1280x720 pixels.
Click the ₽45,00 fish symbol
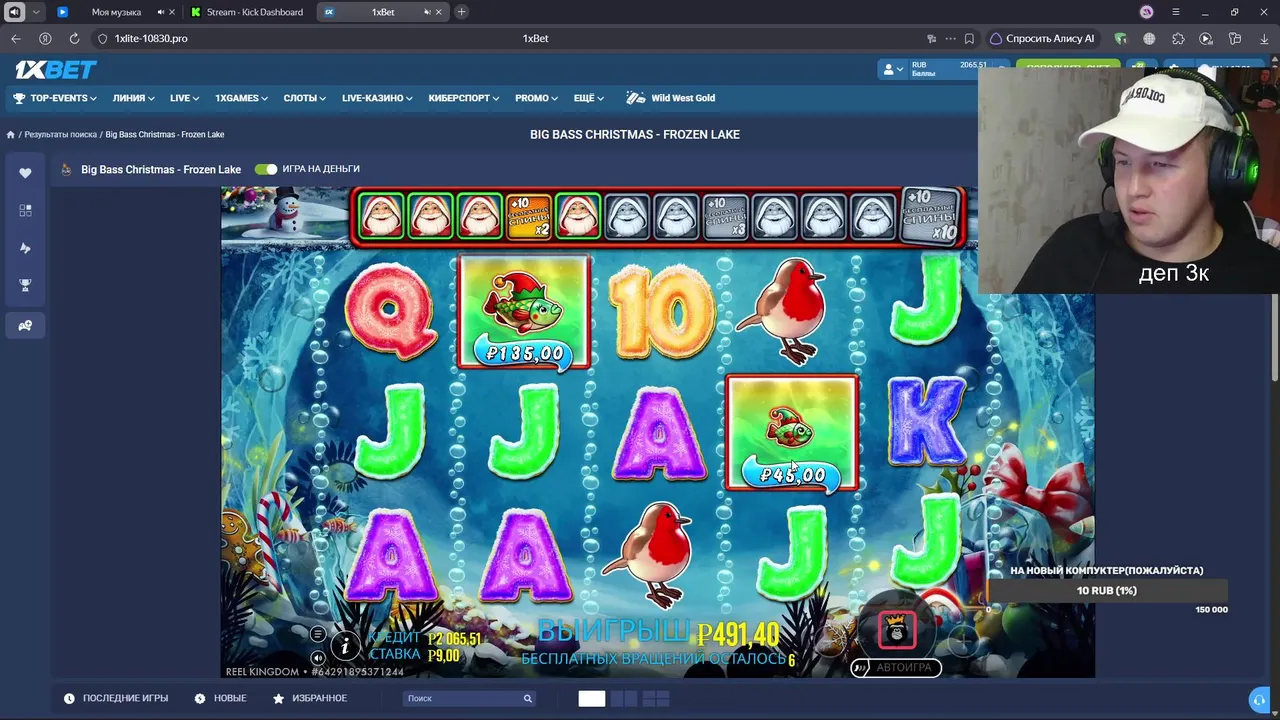point(792,433)
